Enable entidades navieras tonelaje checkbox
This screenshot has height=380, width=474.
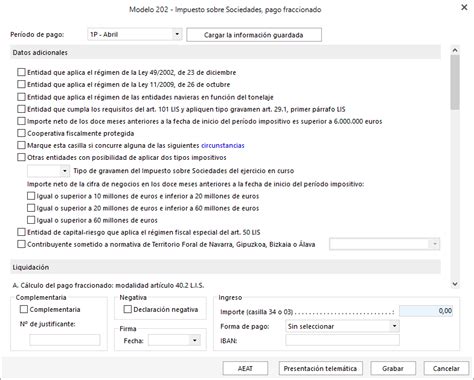[x=21, y=97]
